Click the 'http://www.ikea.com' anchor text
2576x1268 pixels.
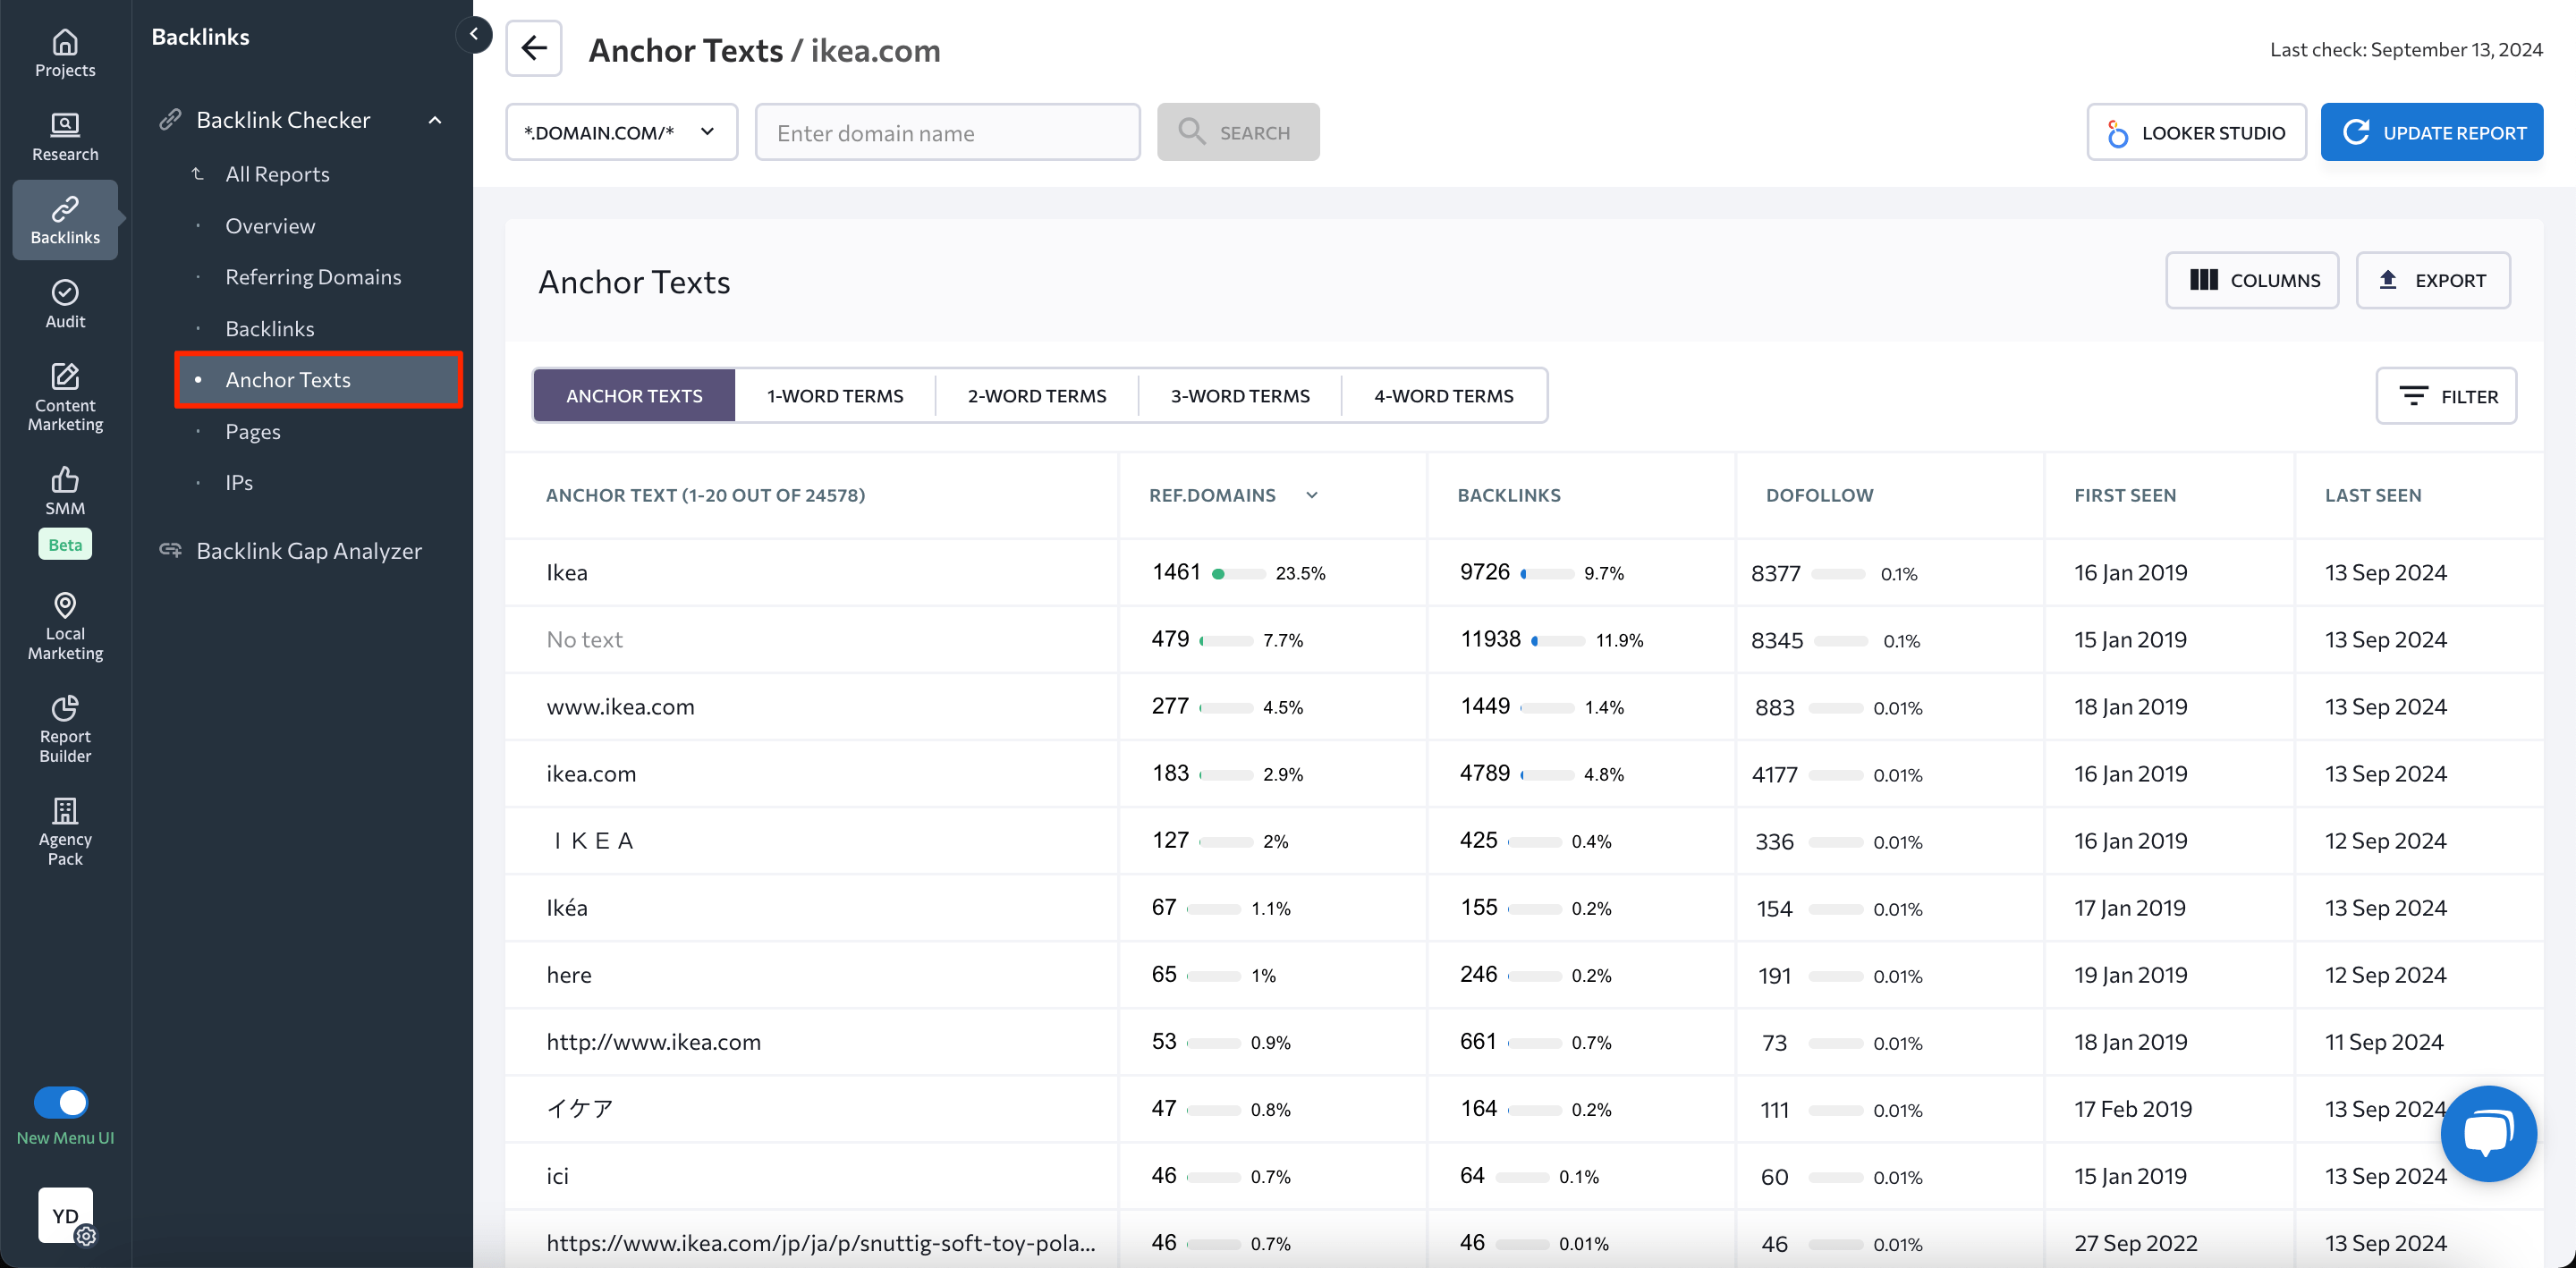[x=653, y=1042]
